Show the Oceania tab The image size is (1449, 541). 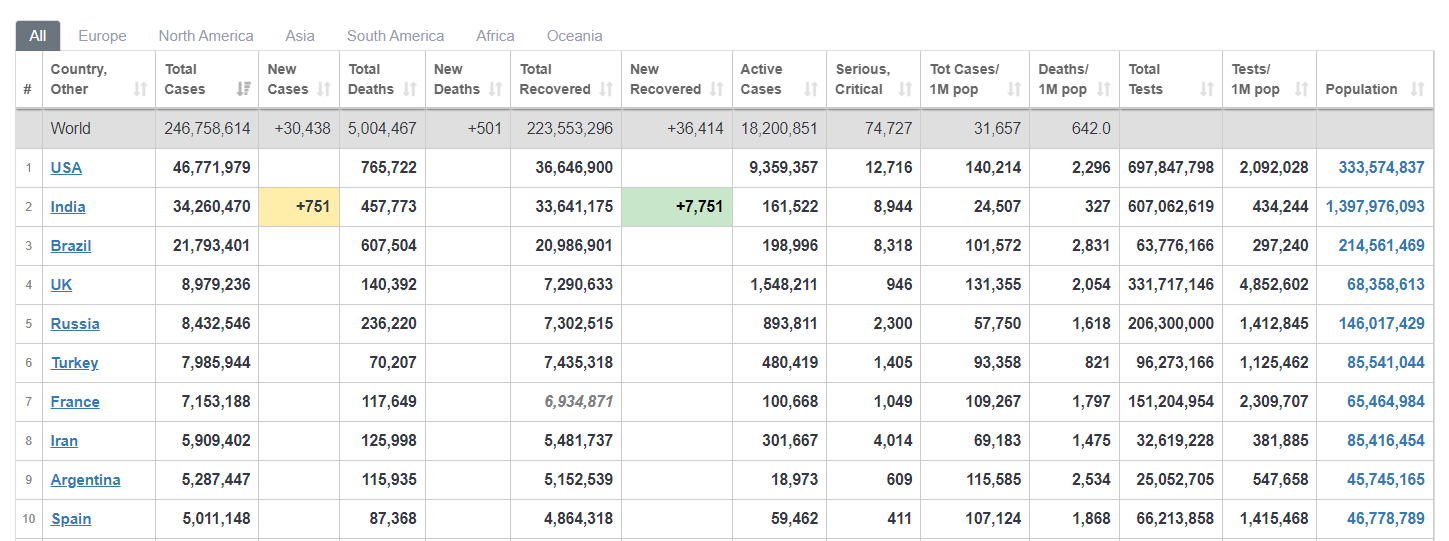pos(575,35)
